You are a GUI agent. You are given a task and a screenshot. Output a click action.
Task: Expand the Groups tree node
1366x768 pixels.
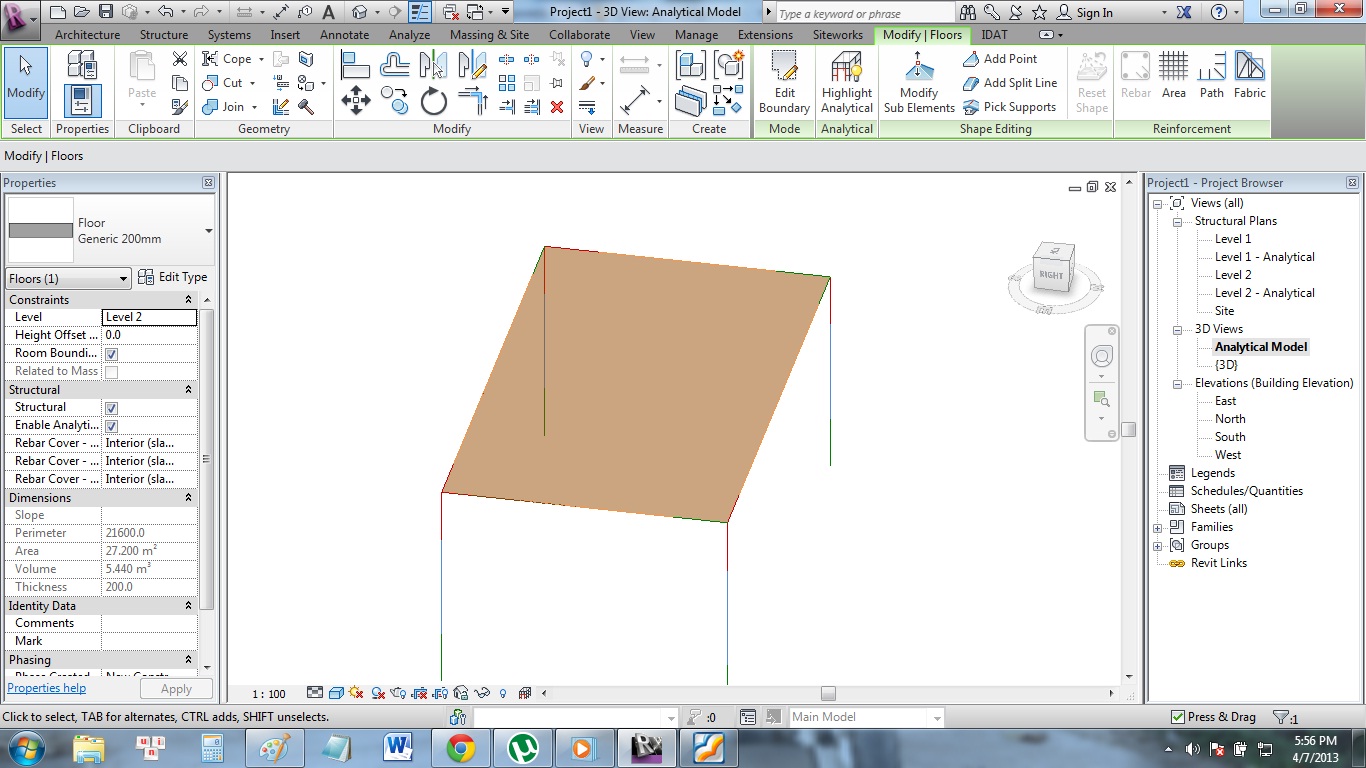tap(1158, 545)
